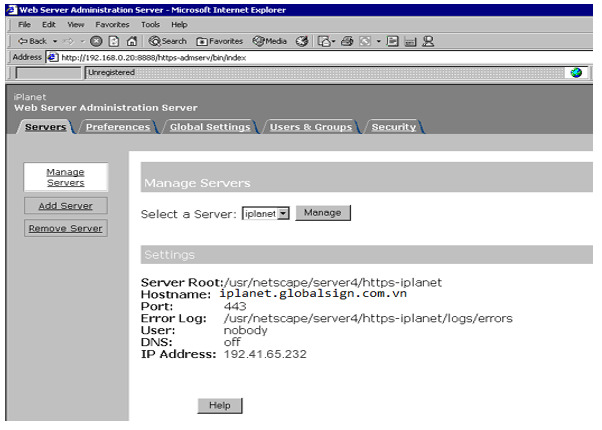The height and width of the screenshot is (430, 602).
Task: Open the Edit menu
Action: (x=49, y=25)
